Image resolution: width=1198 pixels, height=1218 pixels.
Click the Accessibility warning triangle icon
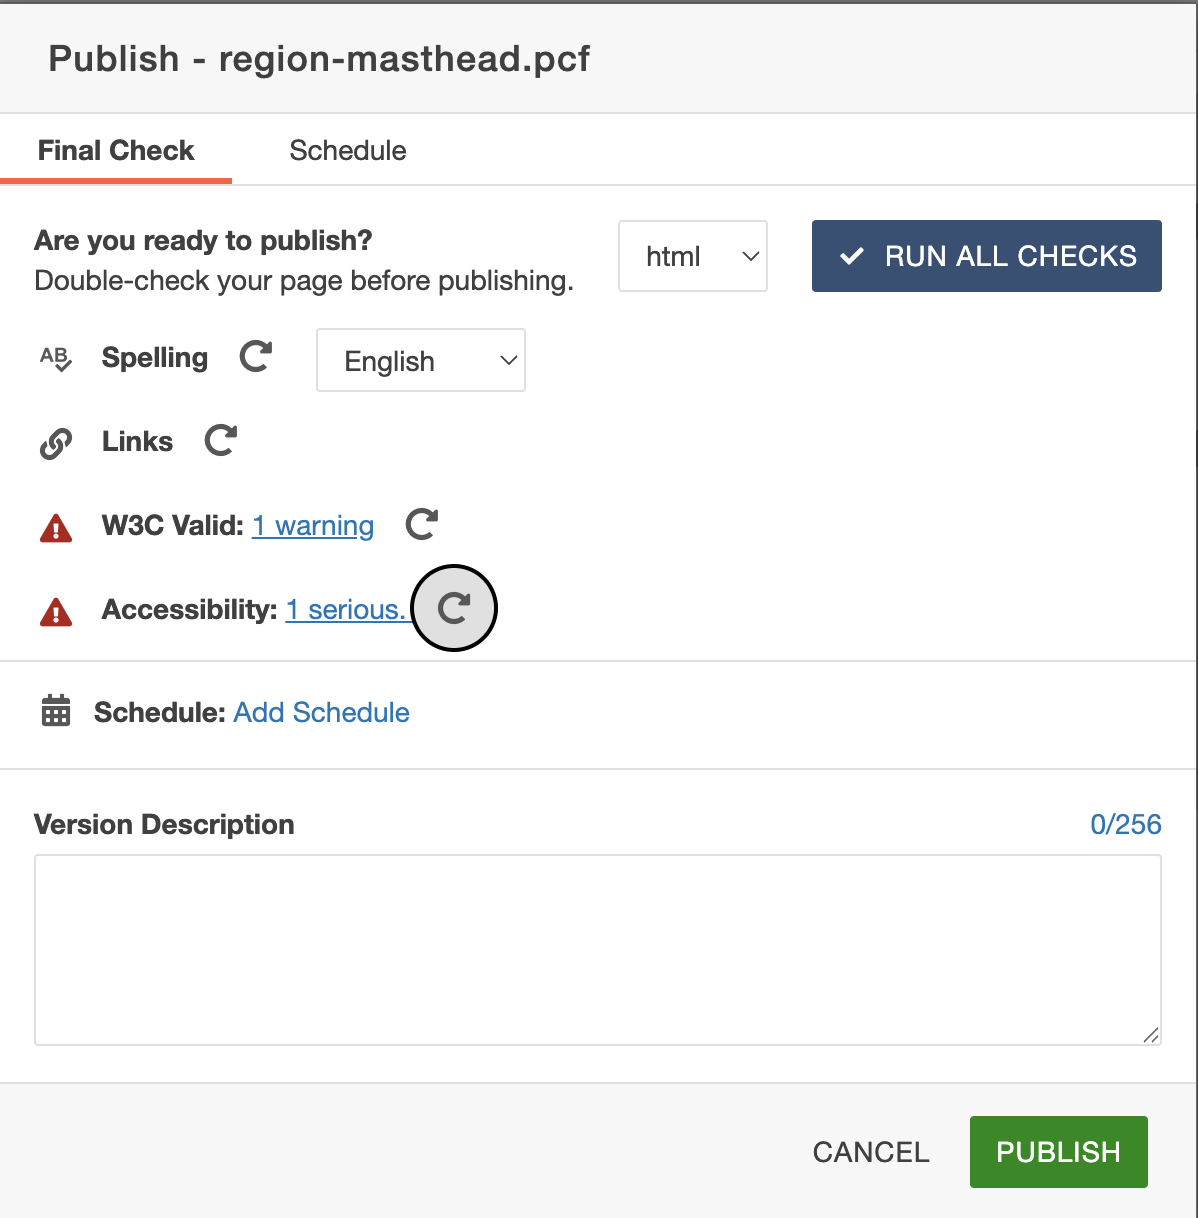[x=56, y=611]
